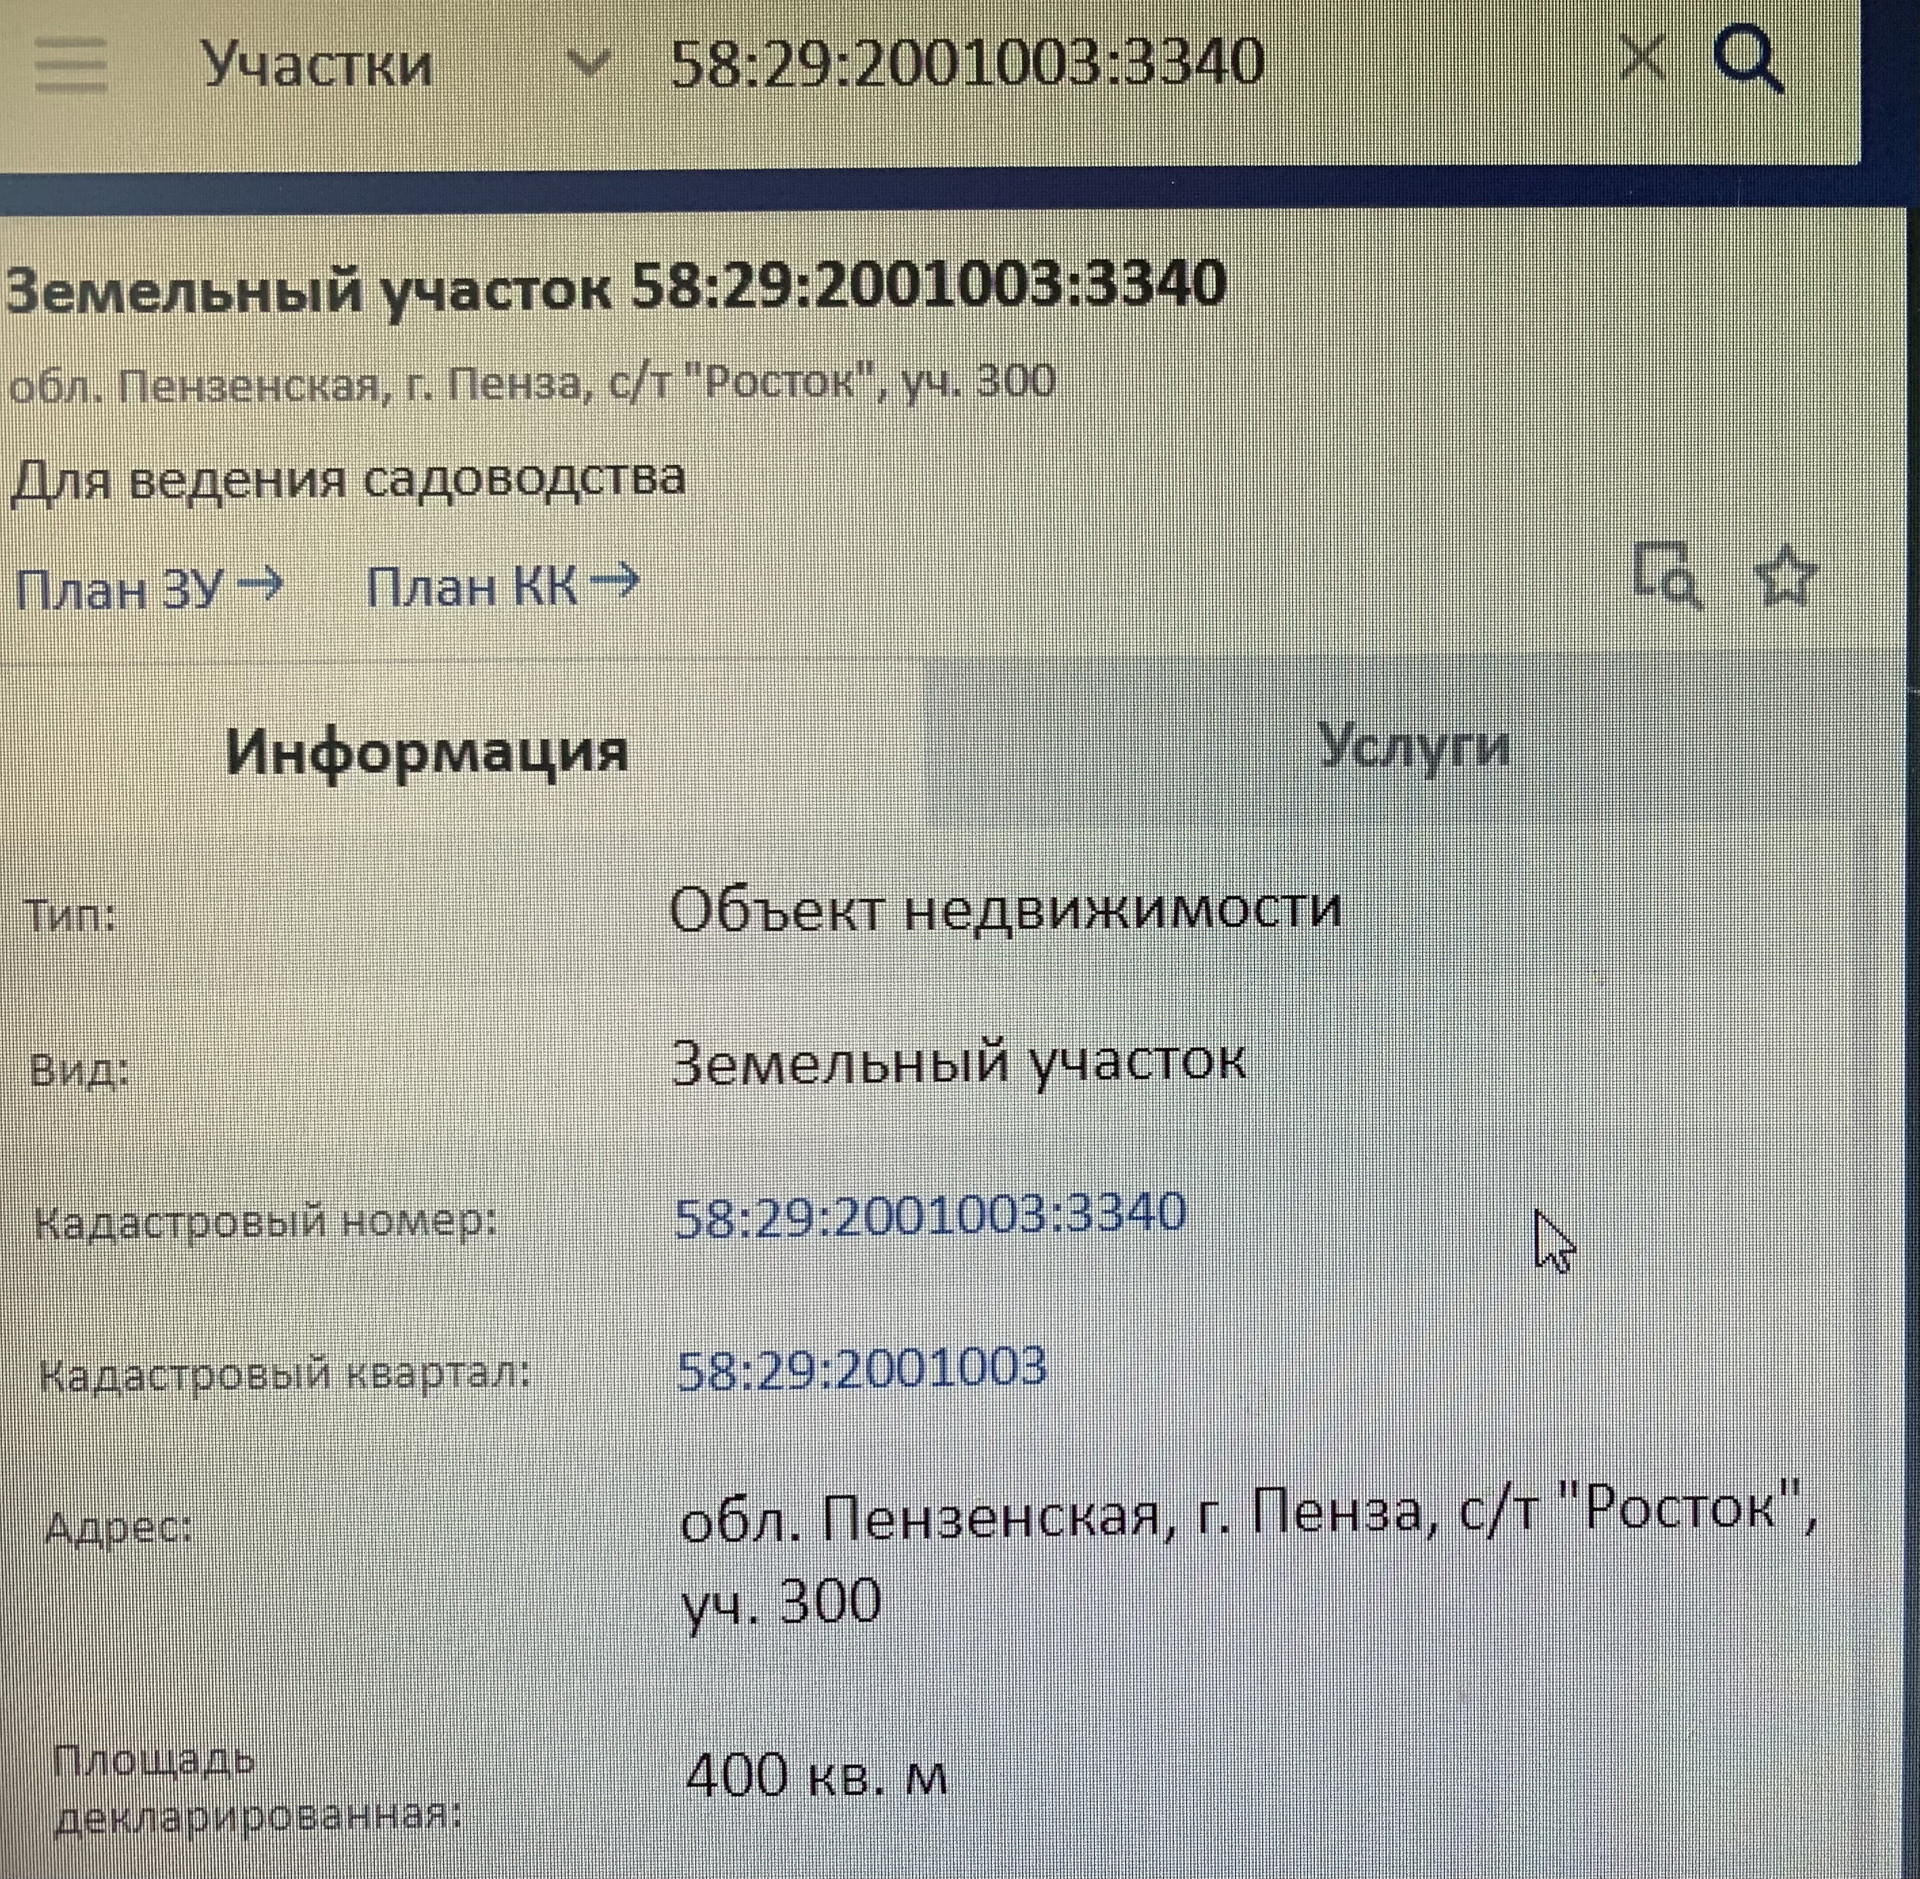Open cadastral quarter link 58:29:2001003
The height and width of the screenshot is (1879, 1920).
pos(861,1368)
